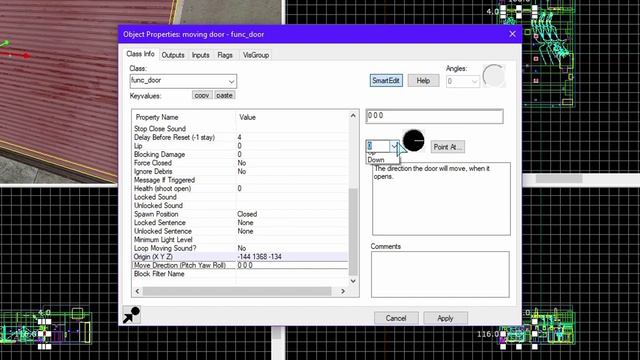Click the horizontal scroll left arrow
Image resolution: width=640 pixels, height=360 pixels.
[x=137, y=291]
